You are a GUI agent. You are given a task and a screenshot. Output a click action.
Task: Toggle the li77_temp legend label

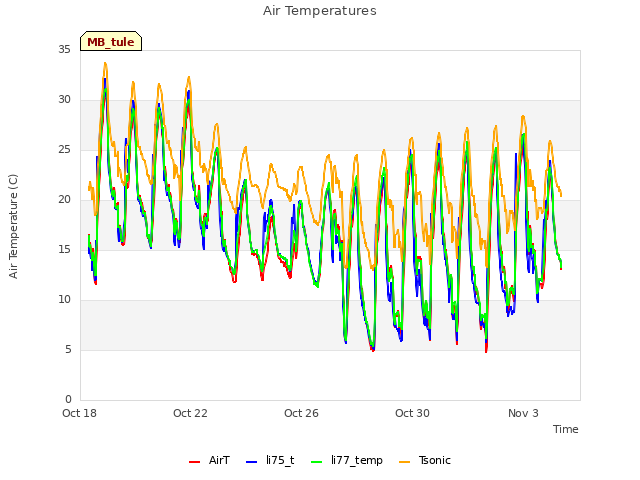[x=357, y=461]
